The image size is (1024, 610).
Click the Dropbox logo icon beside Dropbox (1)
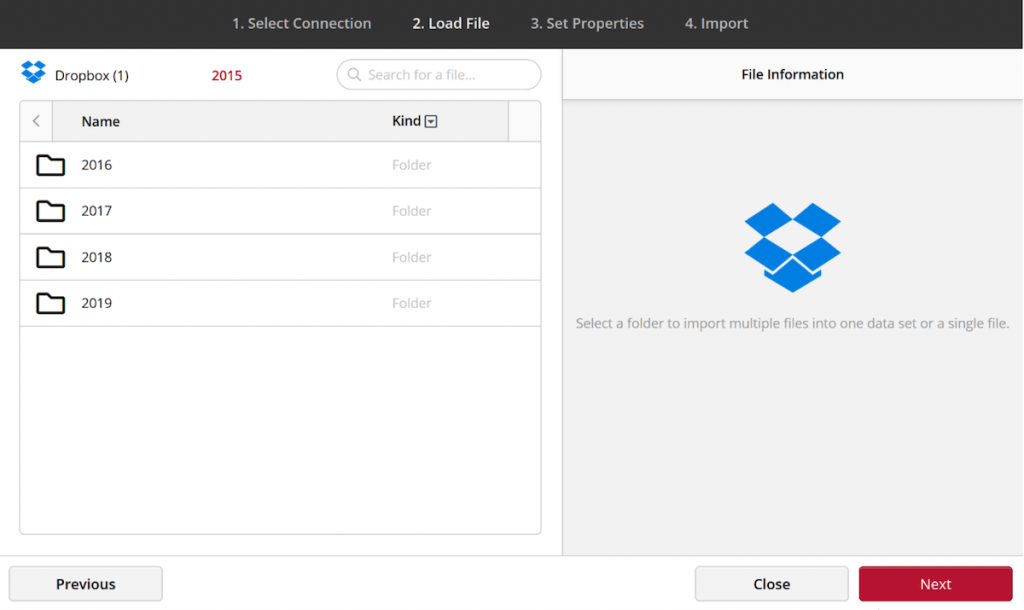coord(33,72)
